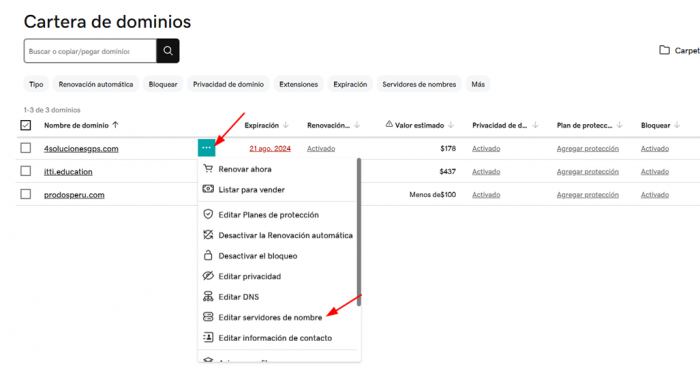Open the Tipo filter

coord(36,84)
